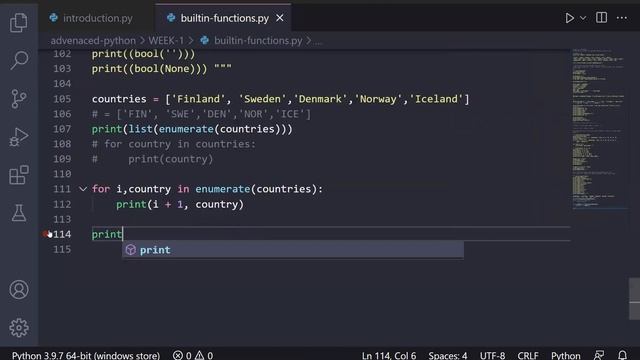This screenshot has height=360, width=640.
Task: Open the Accounts menu icon
Action: [19, 289]
